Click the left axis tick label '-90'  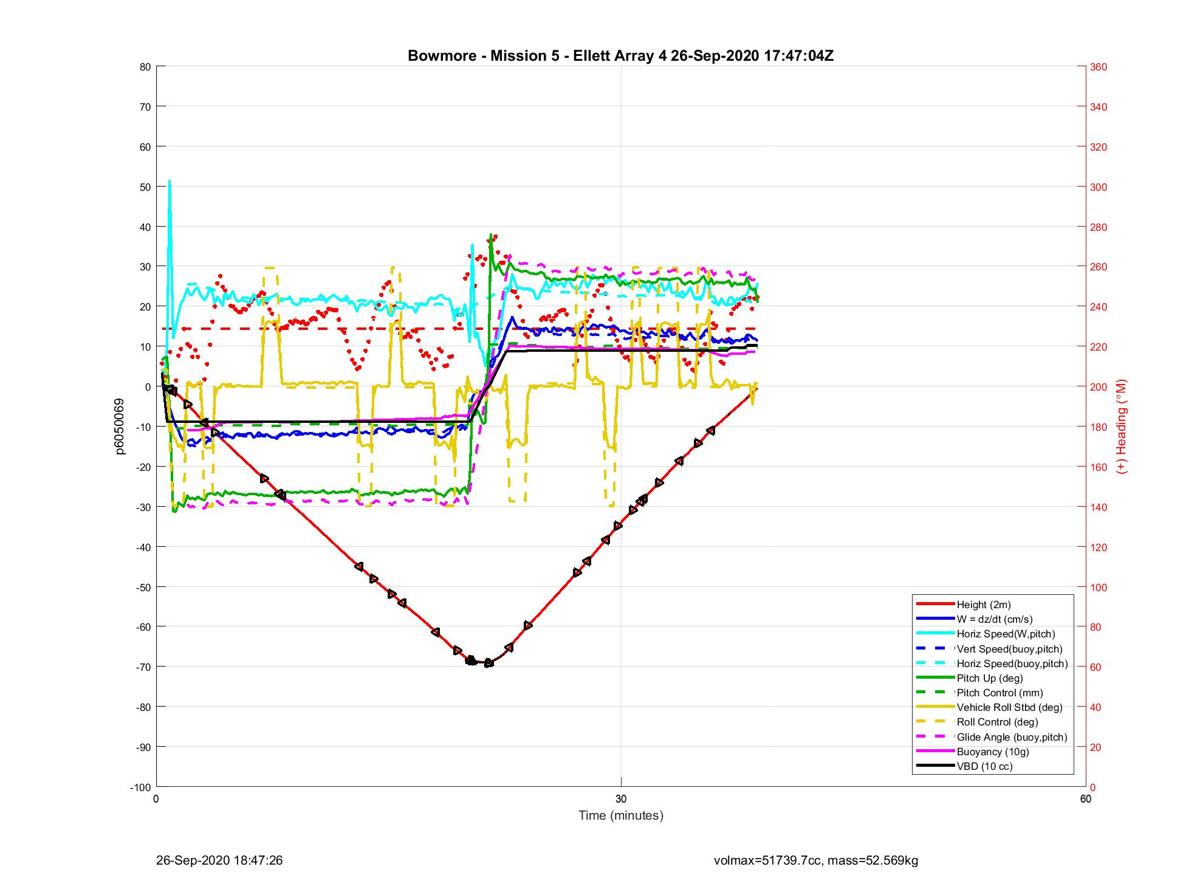[141, 747]
